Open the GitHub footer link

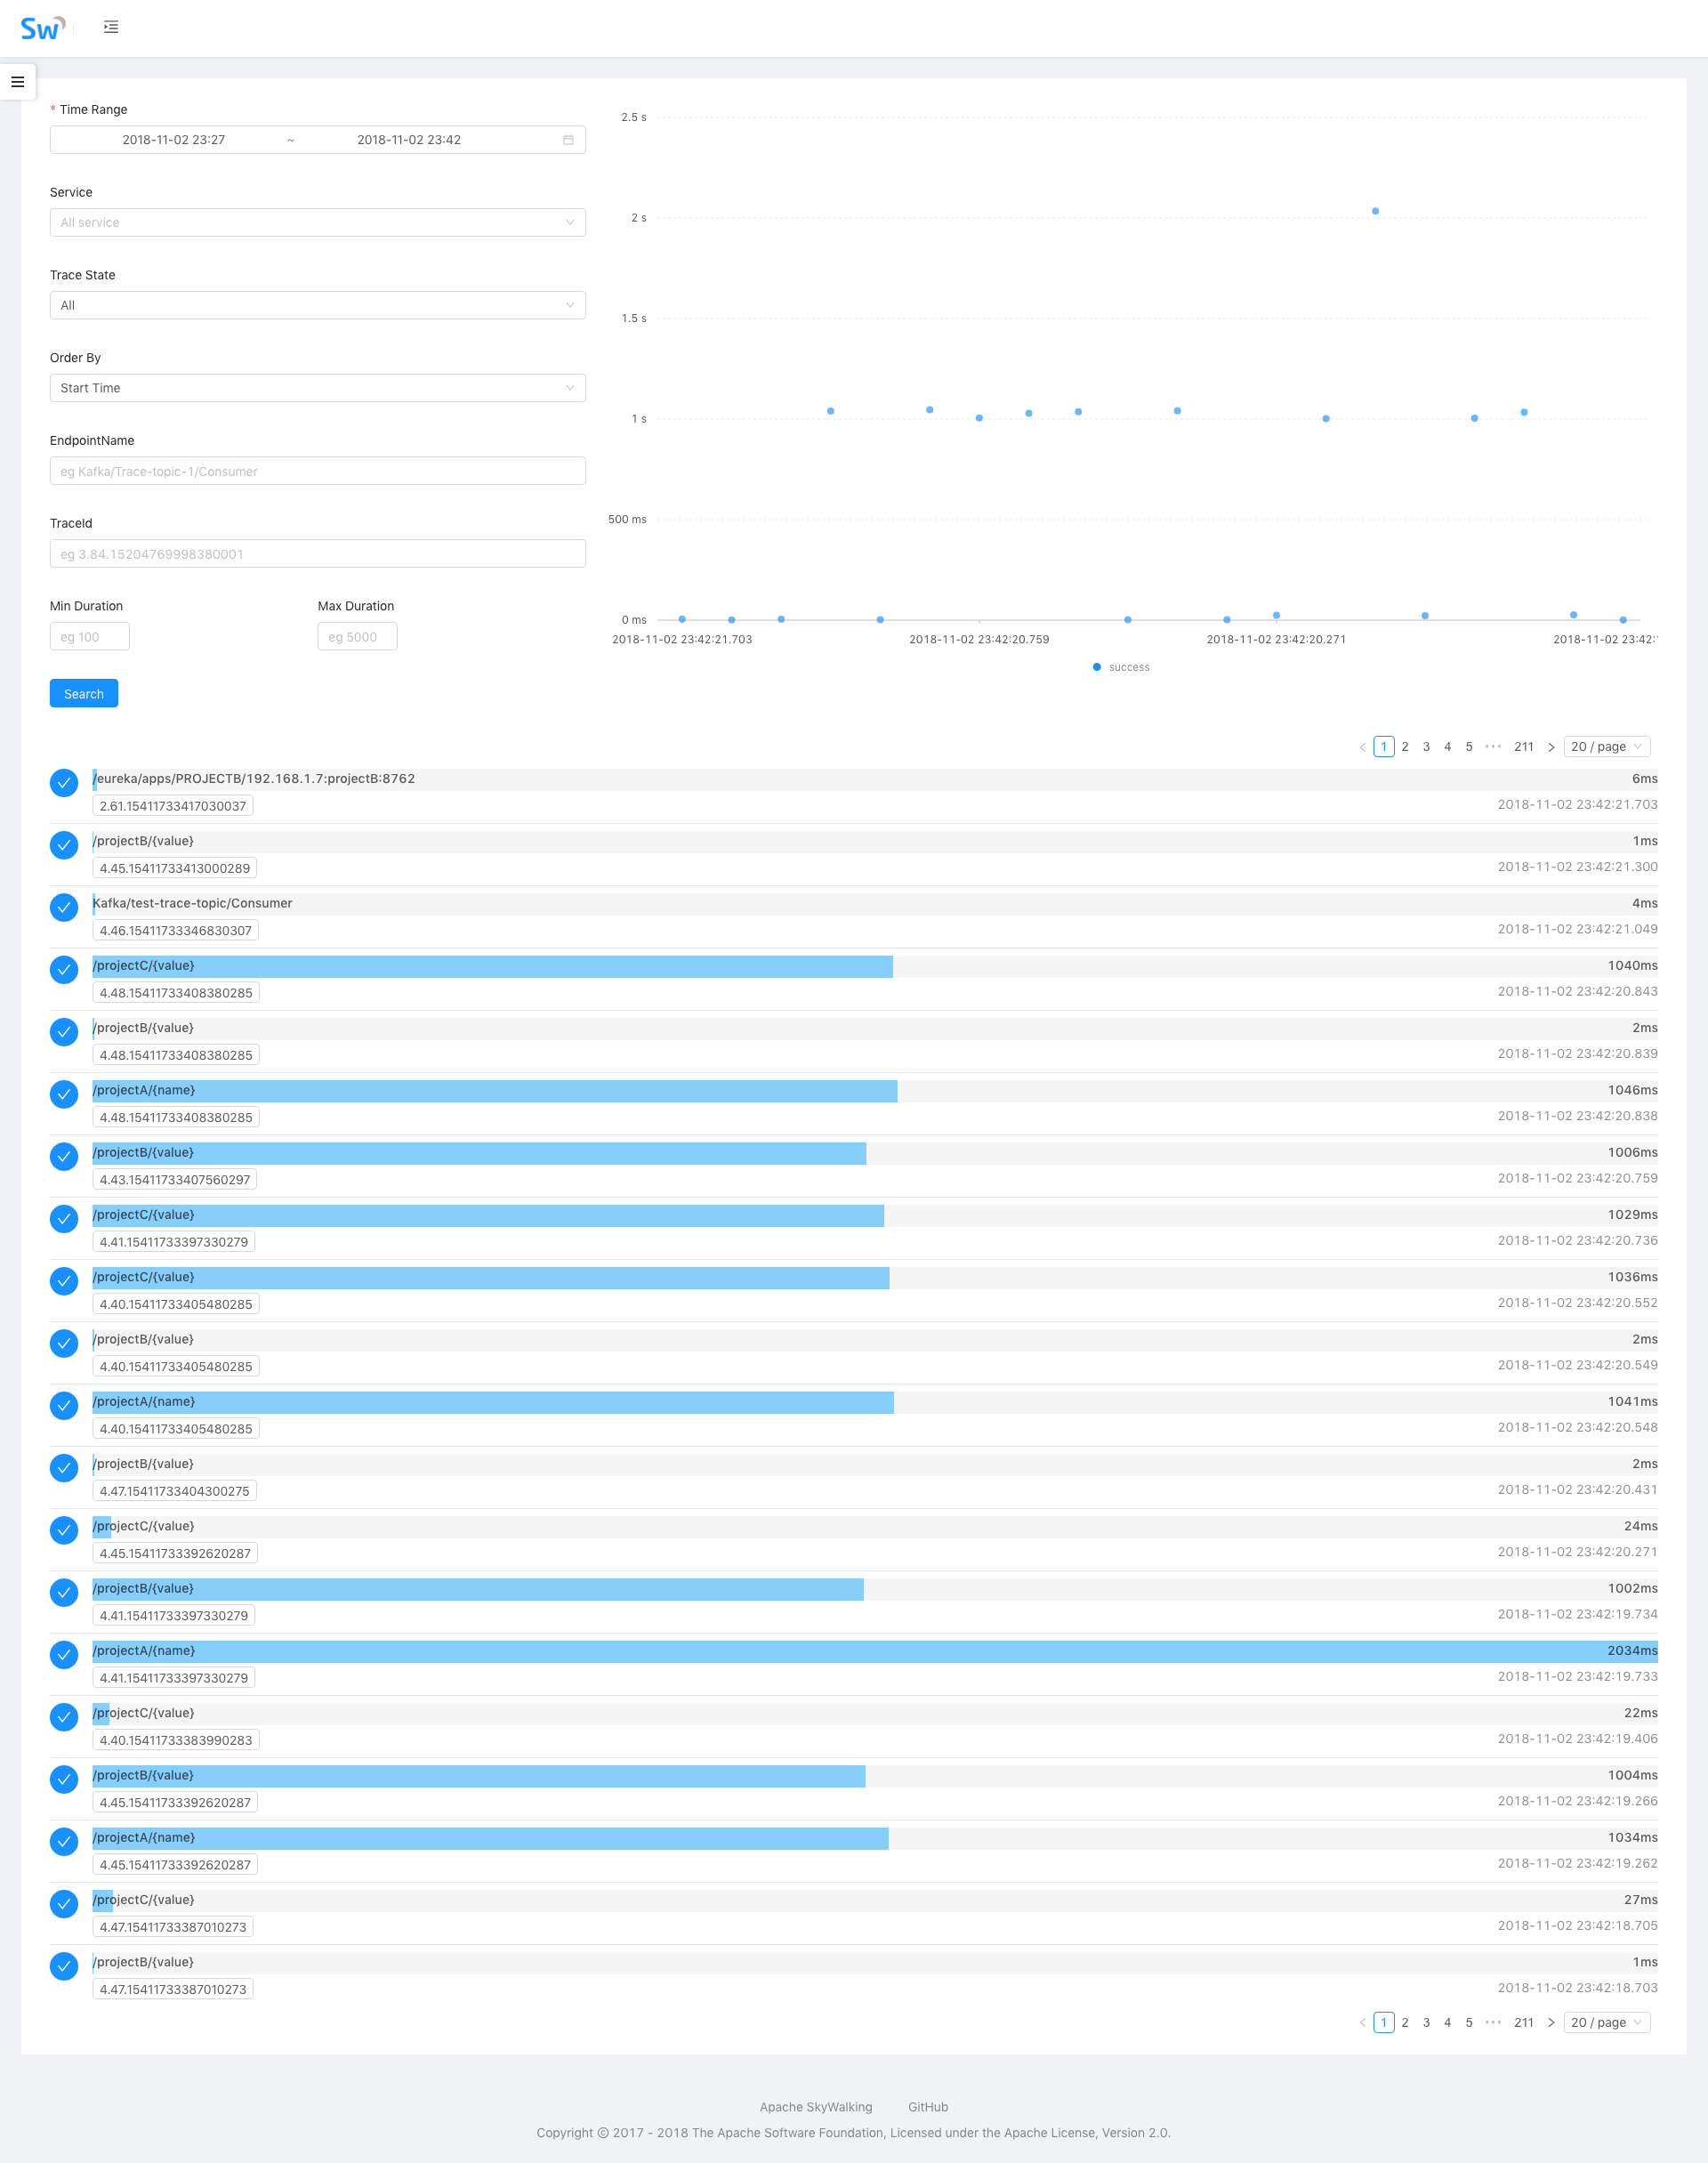[x=927, y=2107]
